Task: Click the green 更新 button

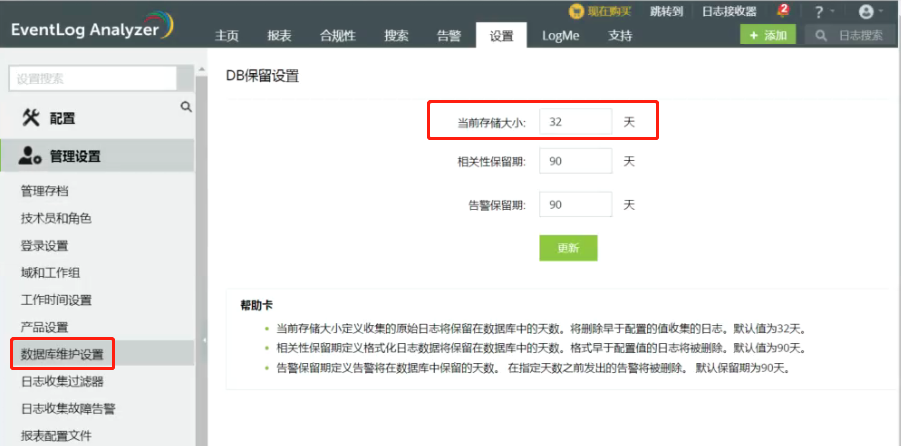Action: tap(568, 248)
